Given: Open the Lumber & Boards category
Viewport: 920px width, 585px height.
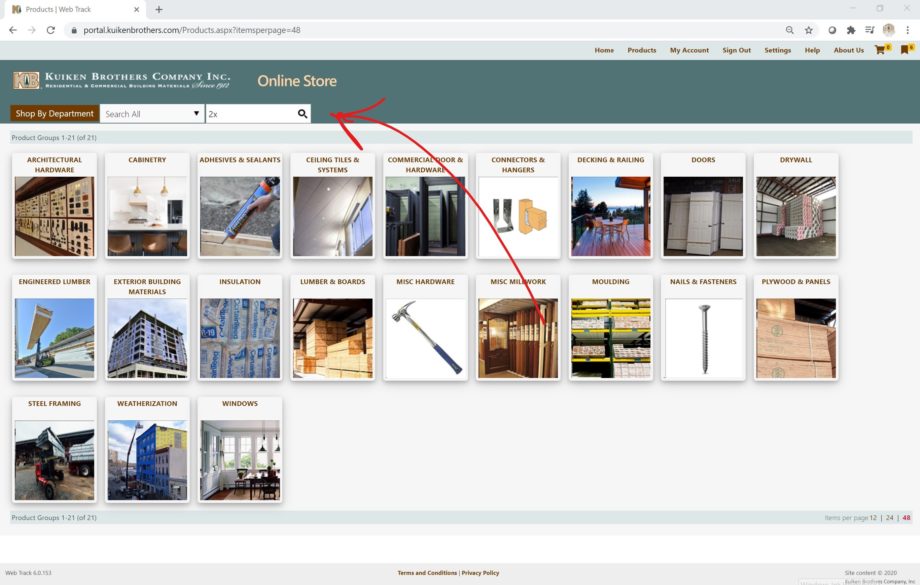Looking at the screenshot, I should tap(333, 328).
